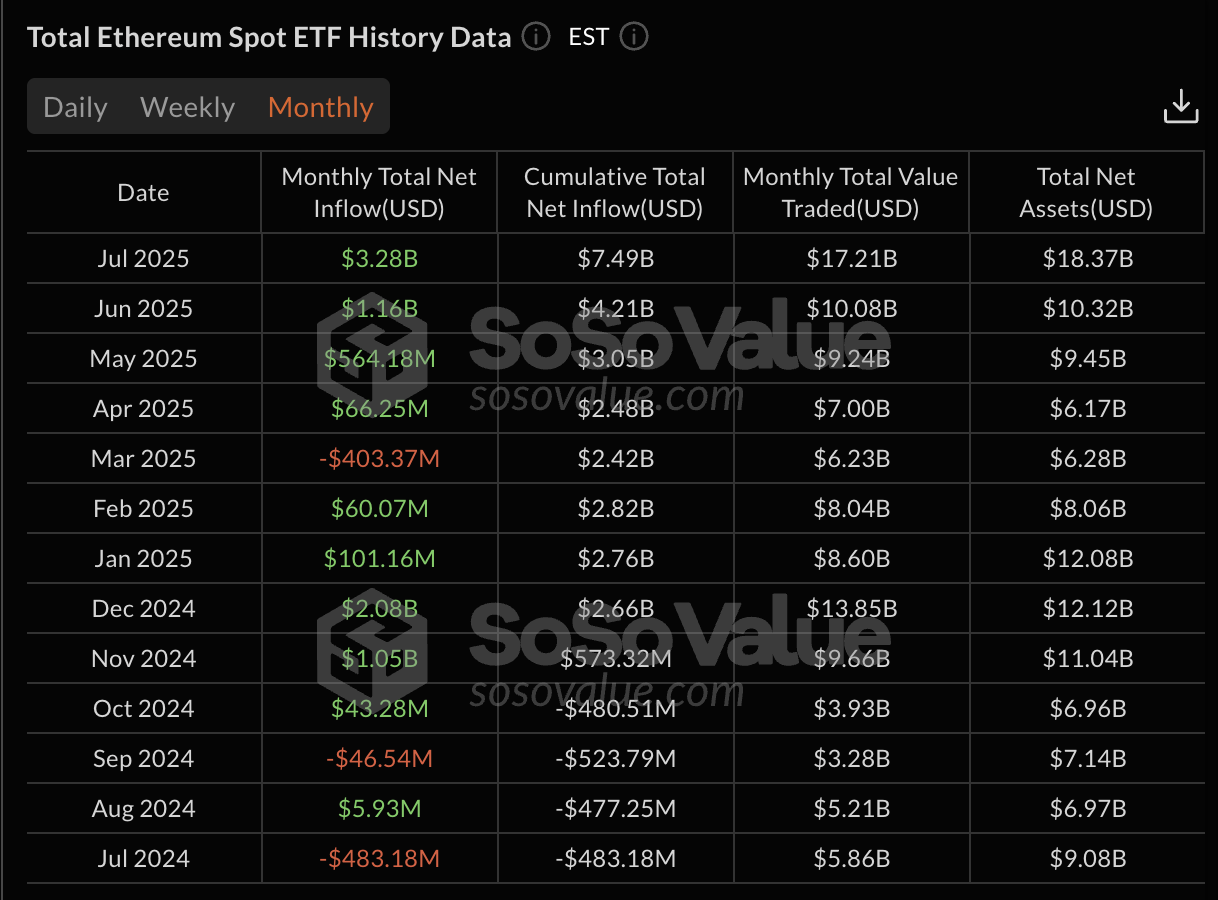Select the Monthly tab

click(x=320, y=107)
